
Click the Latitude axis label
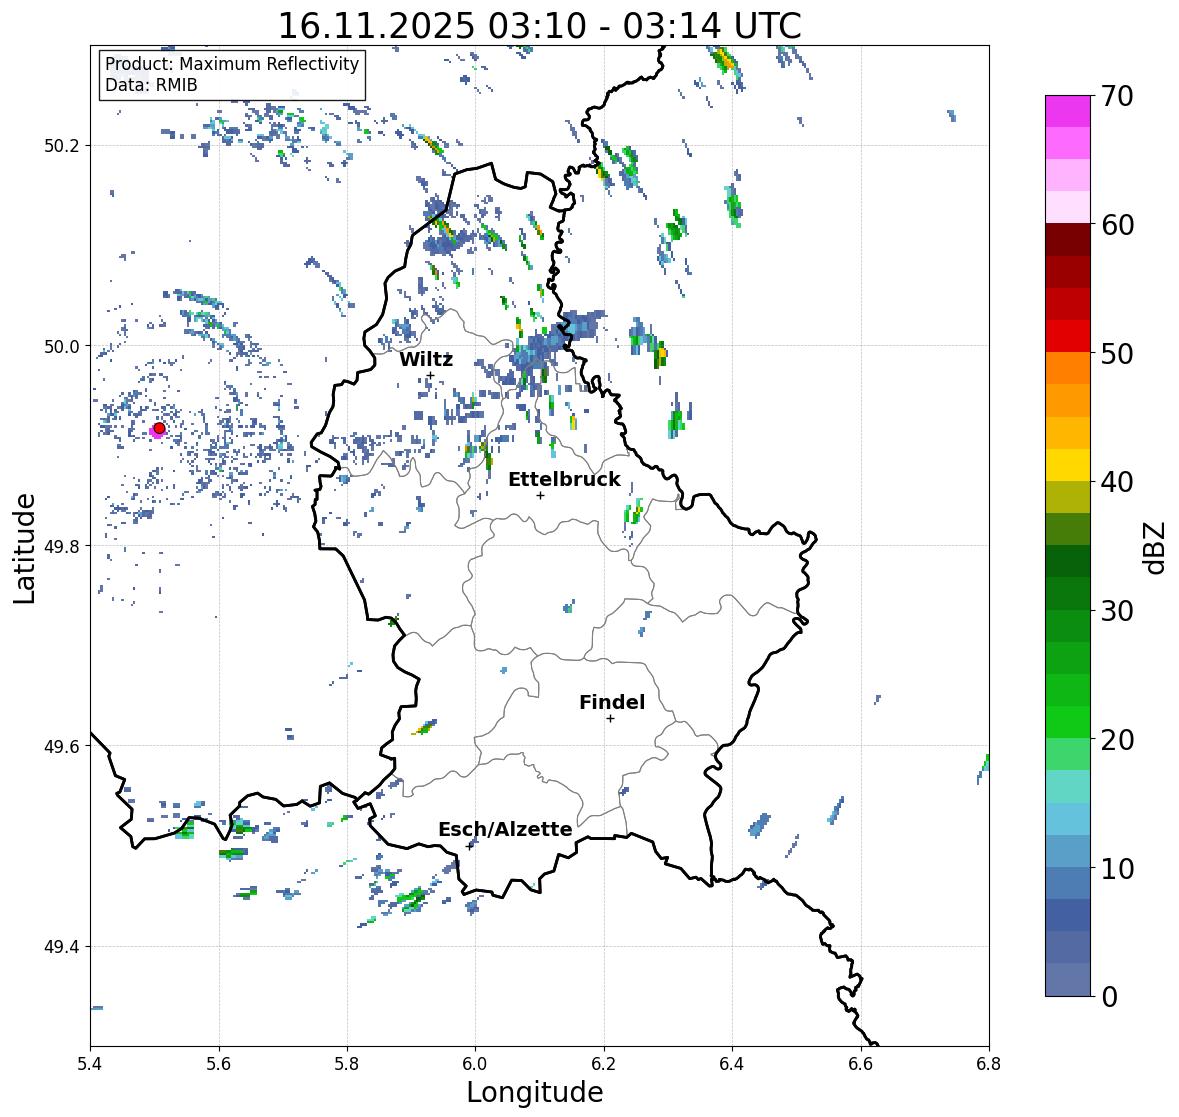(x=24, y=549)
